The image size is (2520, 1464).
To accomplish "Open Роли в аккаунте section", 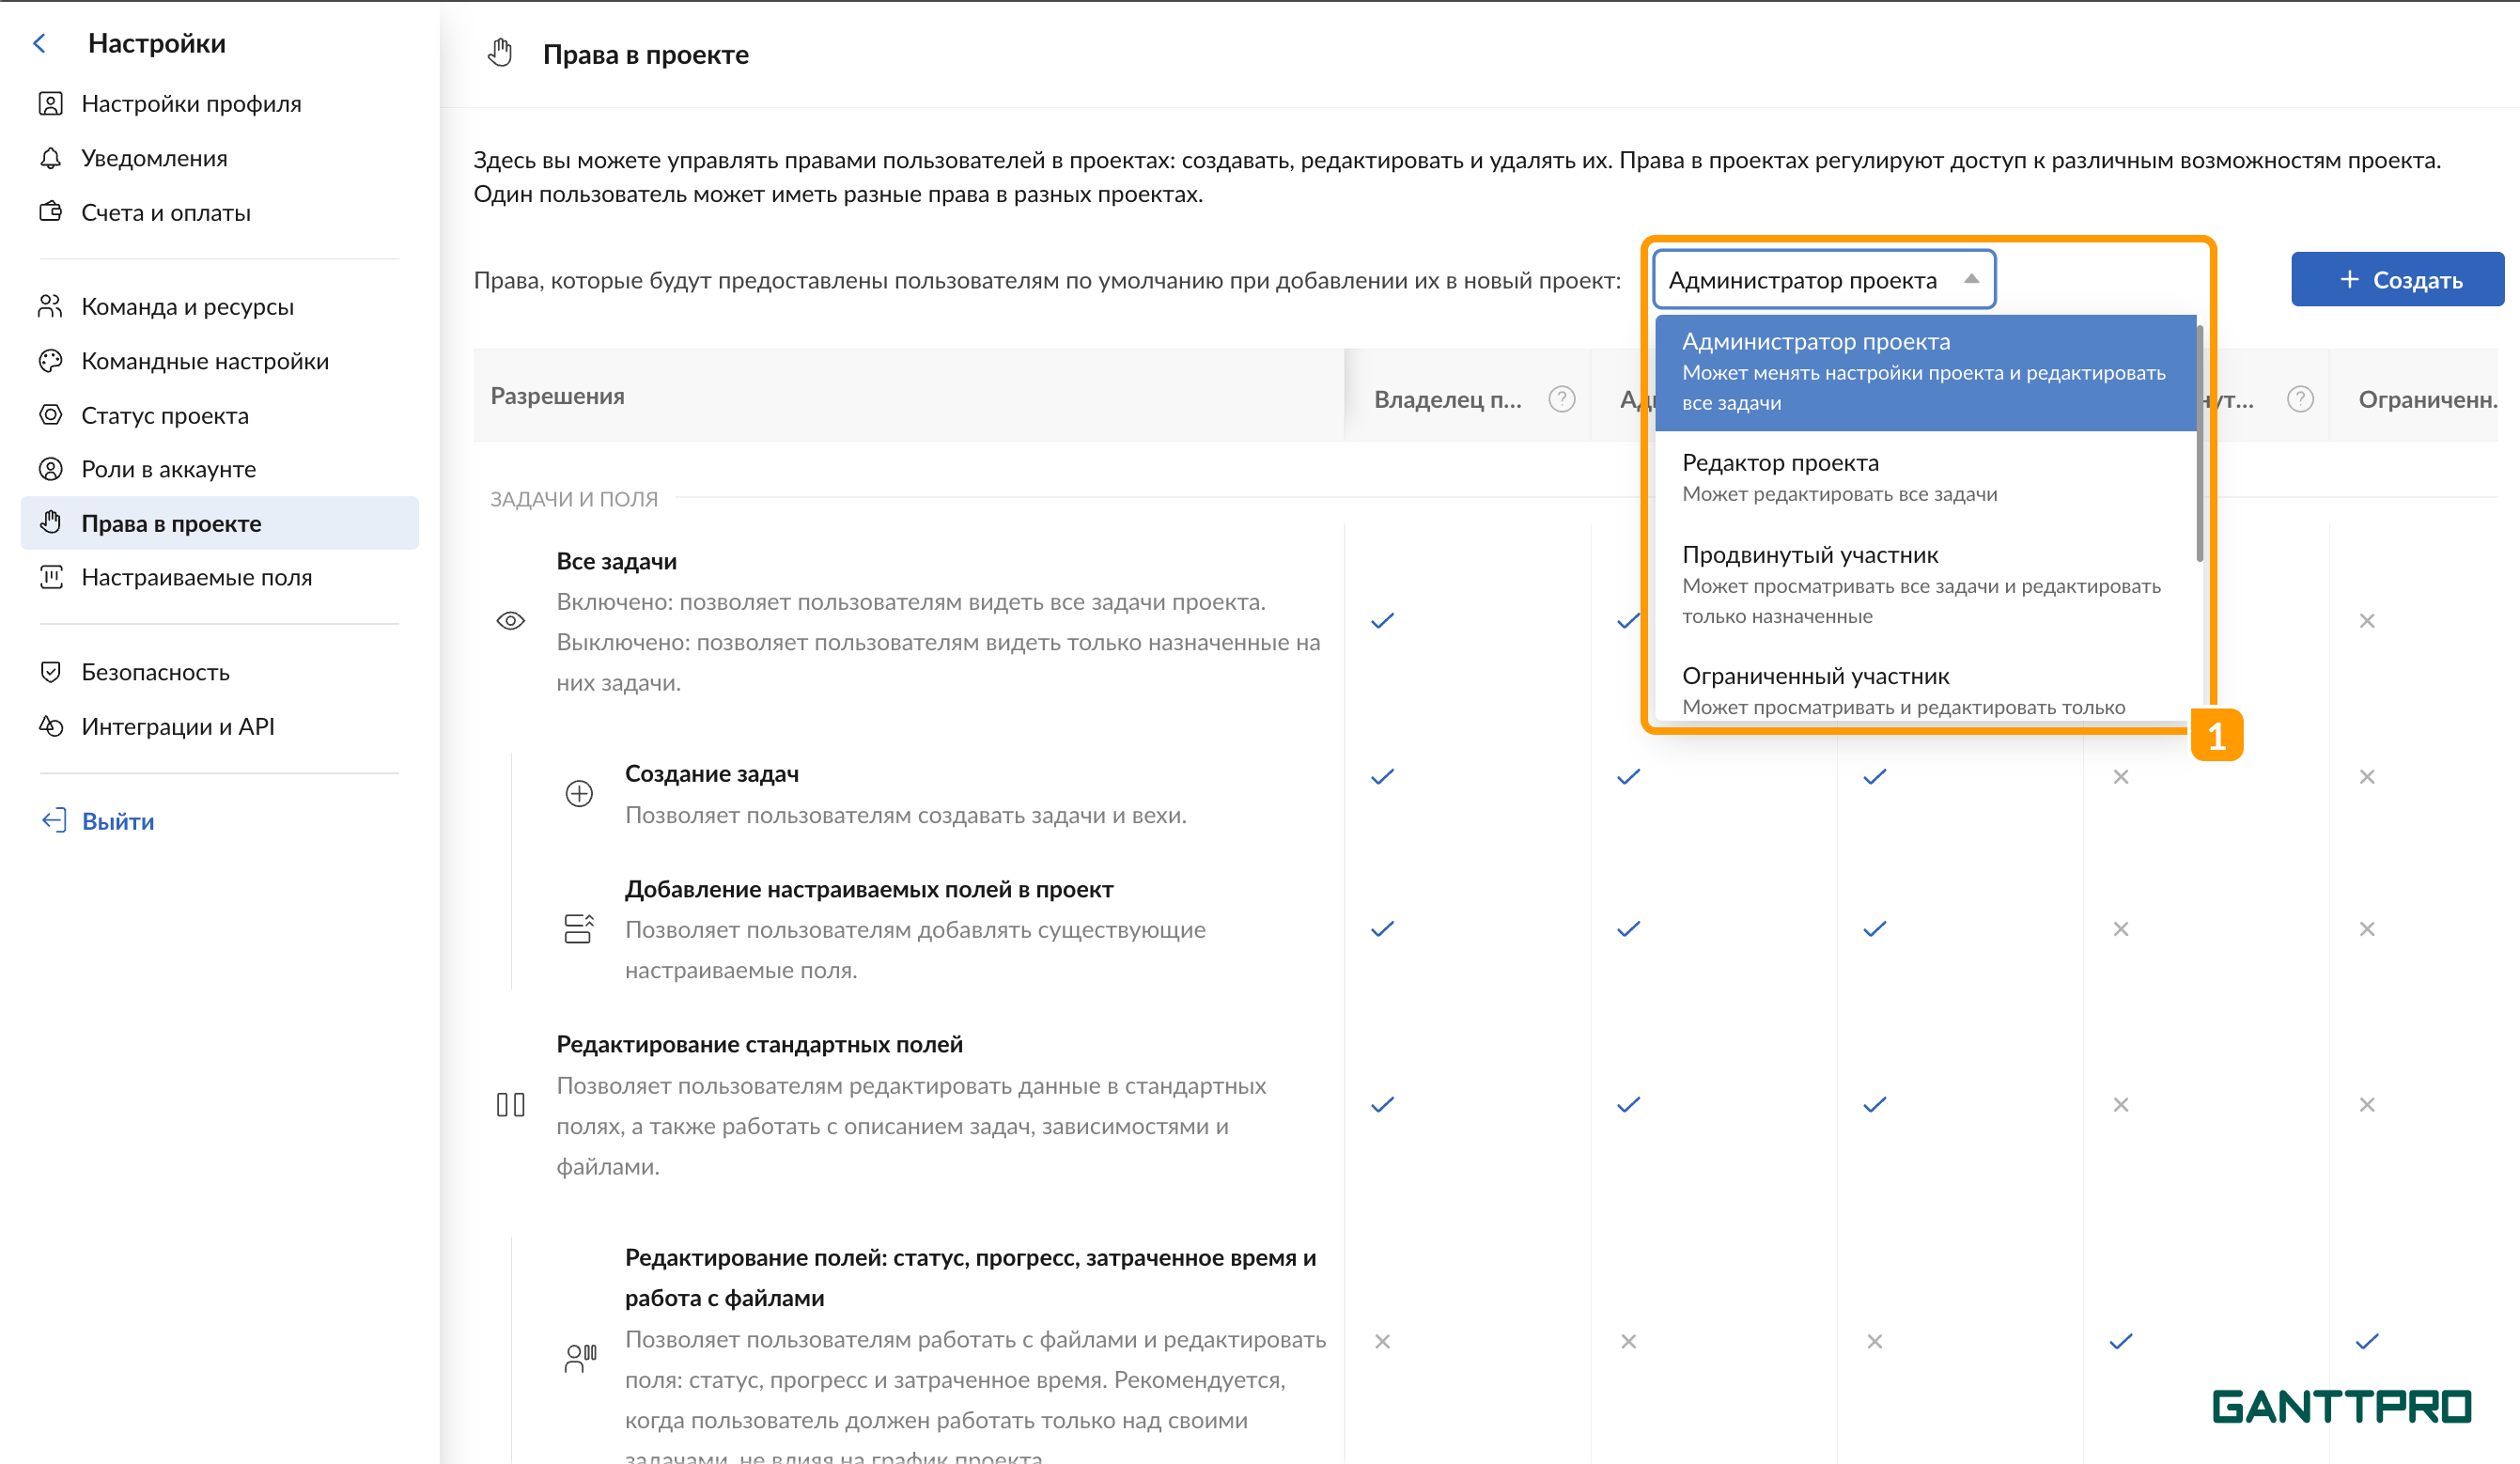I will [x=167, y=468].
